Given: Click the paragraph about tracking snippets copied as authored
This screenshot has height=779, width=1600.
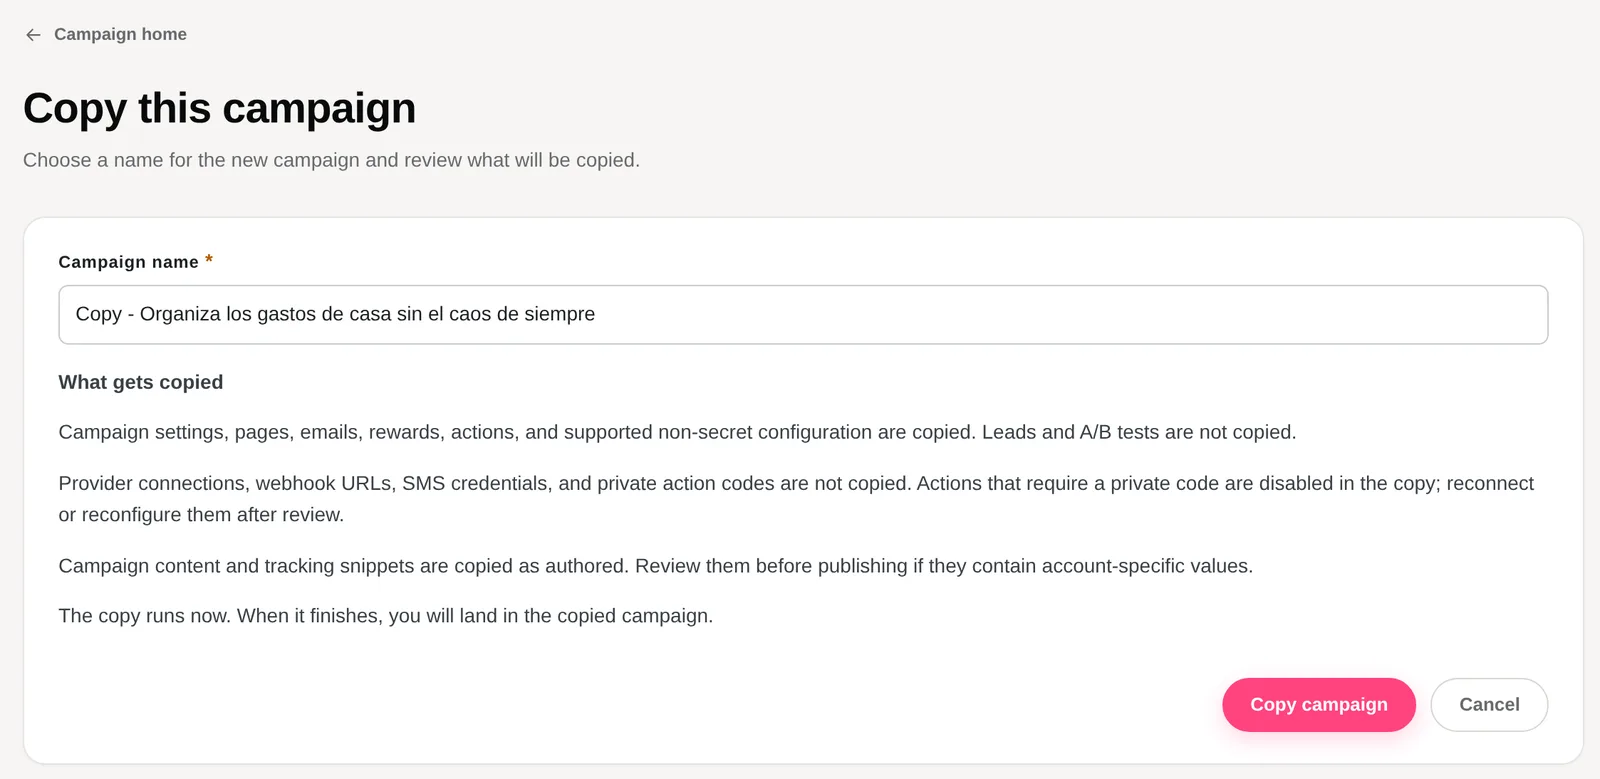Looking at the screenshot, I should click(x=656, y=566).
